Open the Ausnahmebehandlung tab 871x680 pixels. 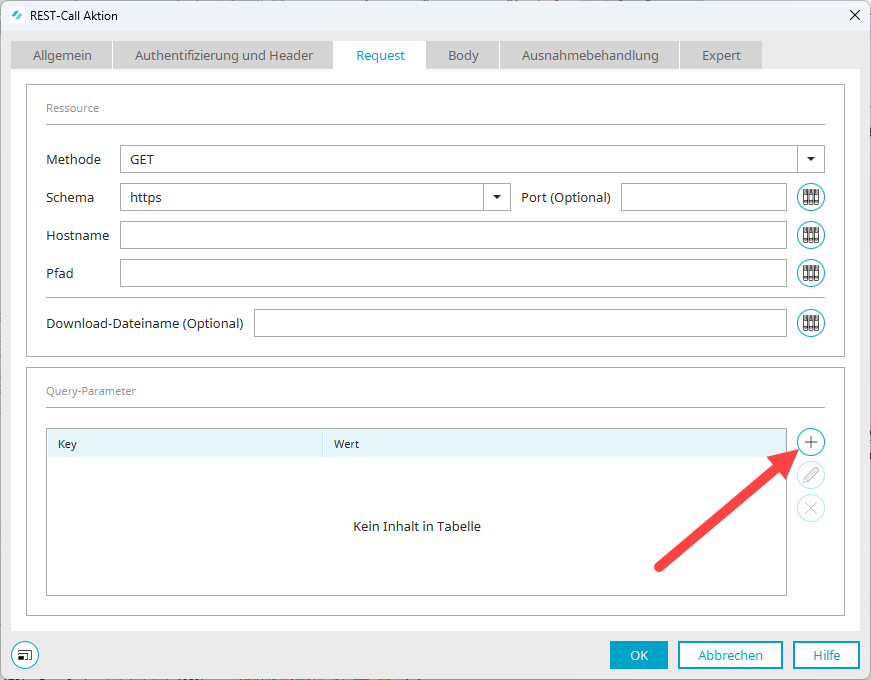click(590, 55)
